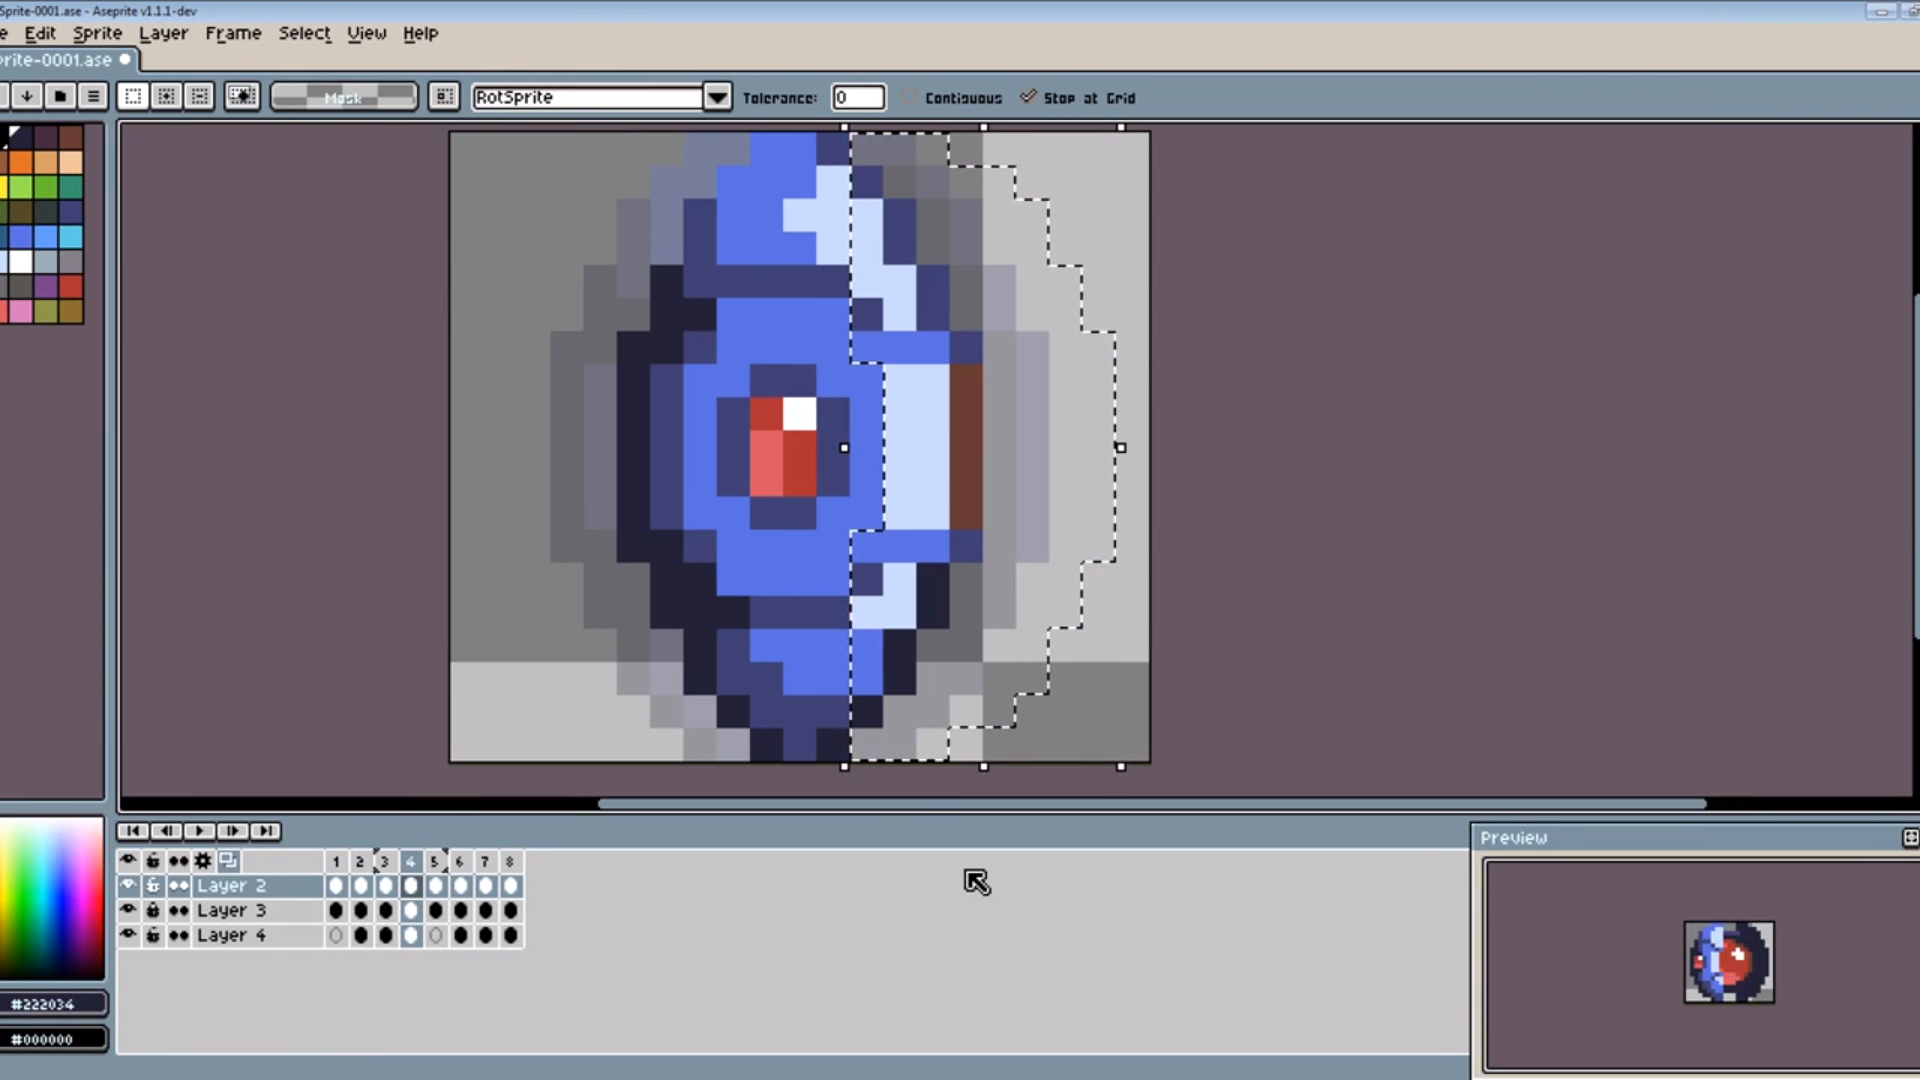The image size is (1920, 1080).
Task: Hide Layer 3 with its eye icon
Action: click(128, 910)
